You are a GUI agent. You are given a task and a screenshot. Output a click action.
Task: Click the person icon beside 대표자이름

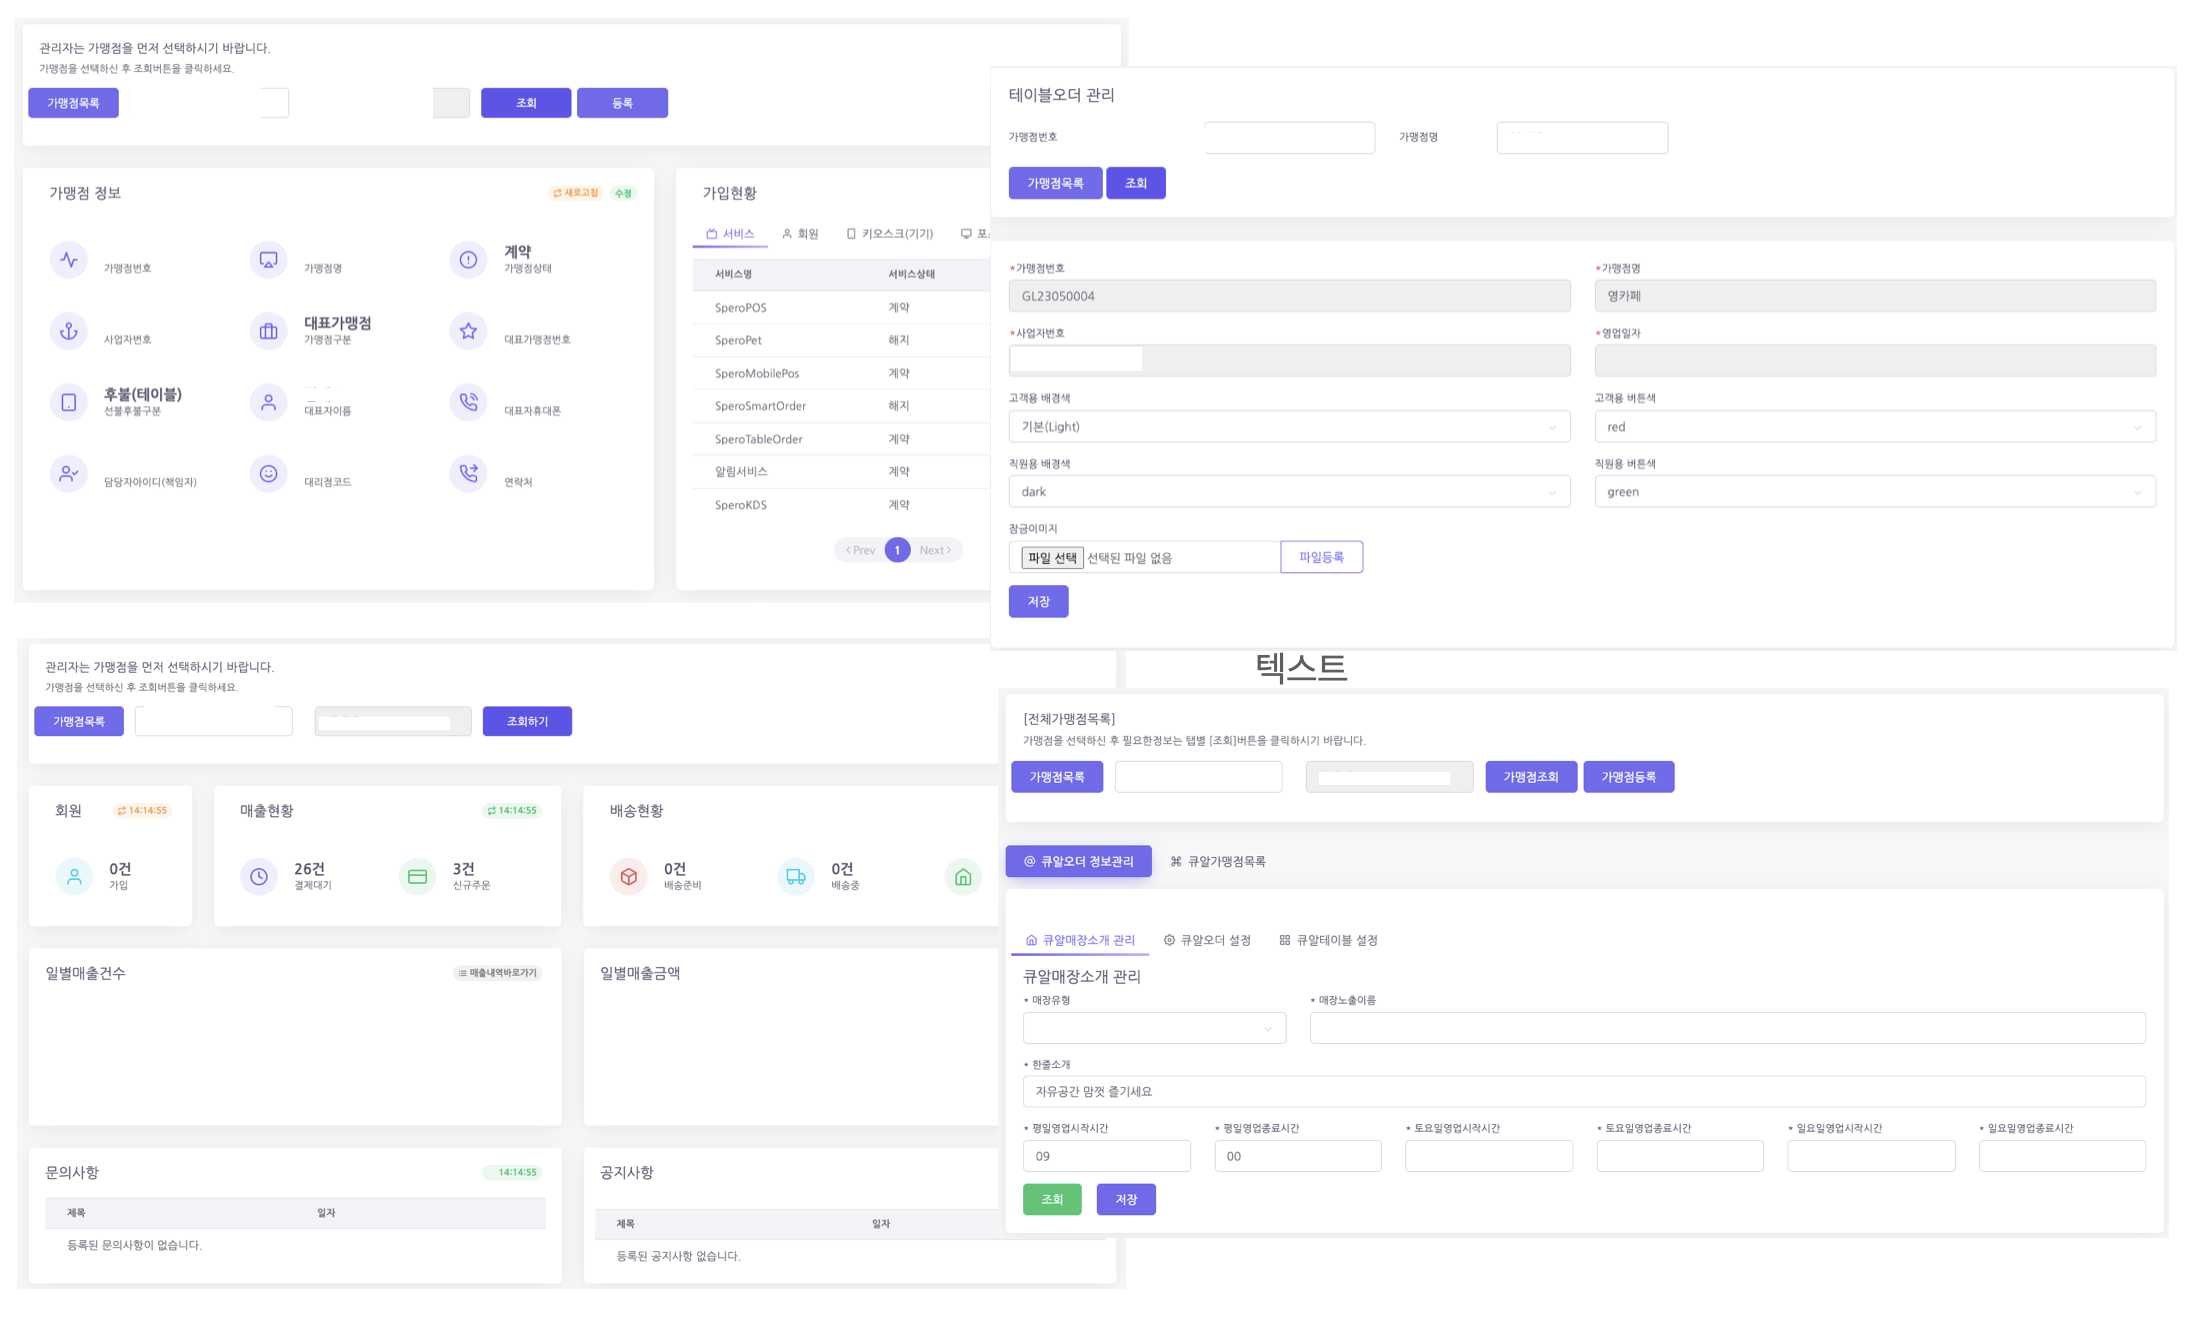pyautogui.click(x=268, y=402)
